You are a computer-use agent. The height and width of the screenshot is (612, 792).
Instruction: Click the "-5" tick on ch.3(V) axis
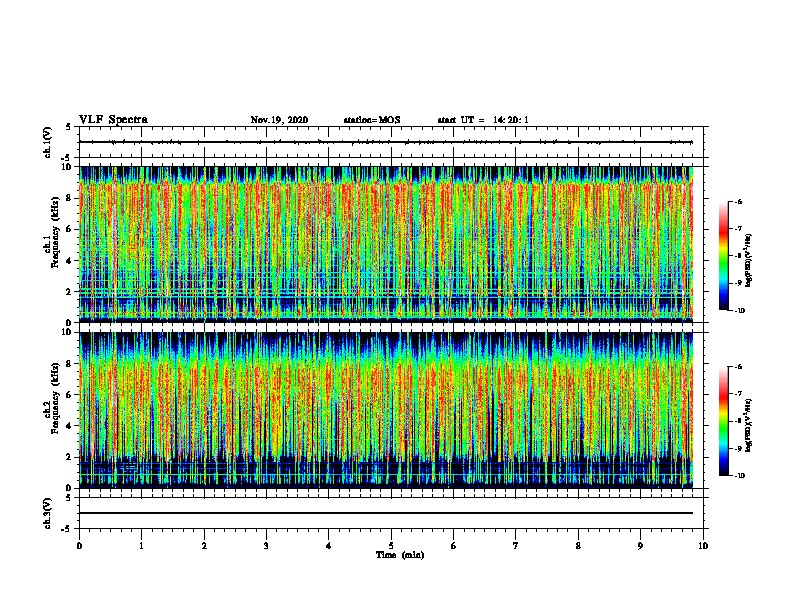67,529
